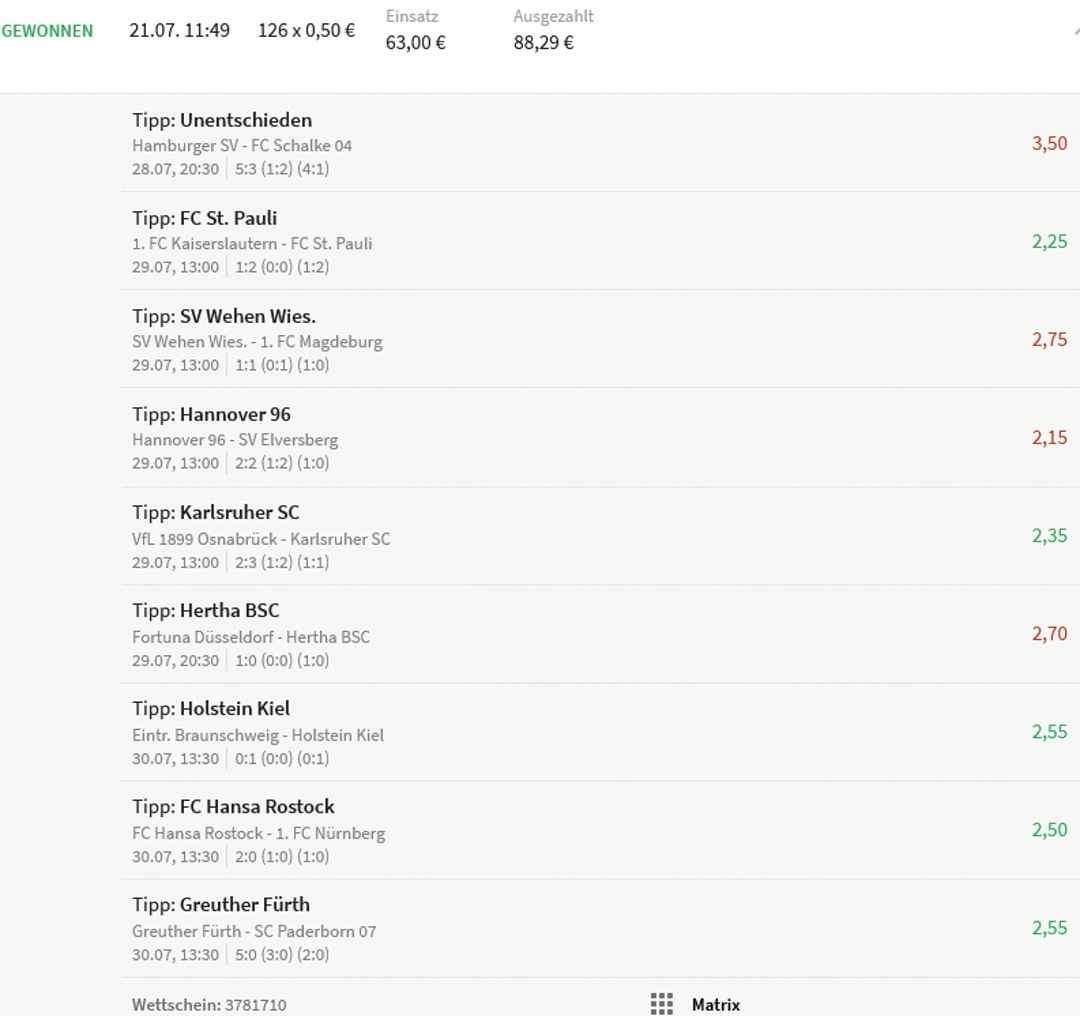Select Tipp: FC St. Pauli heading
1080x1016 pixels.
[x=205, y=218]
